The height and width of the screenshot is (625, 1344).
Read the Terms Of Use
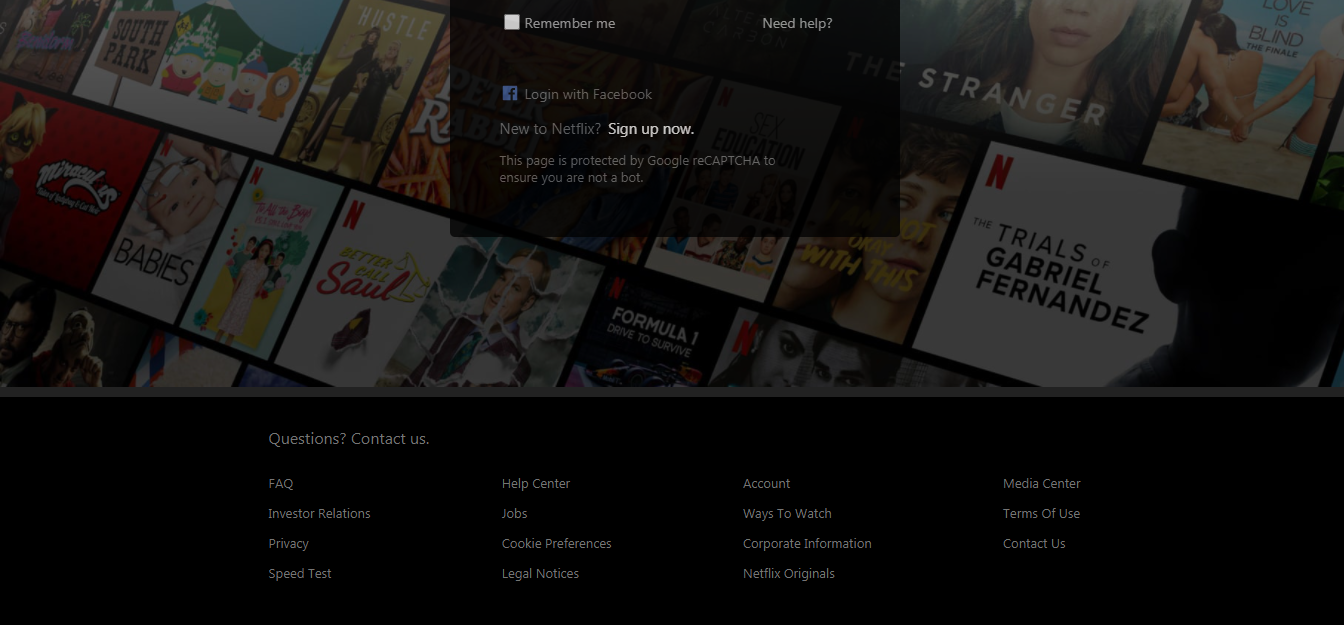tap(1041, 514)
